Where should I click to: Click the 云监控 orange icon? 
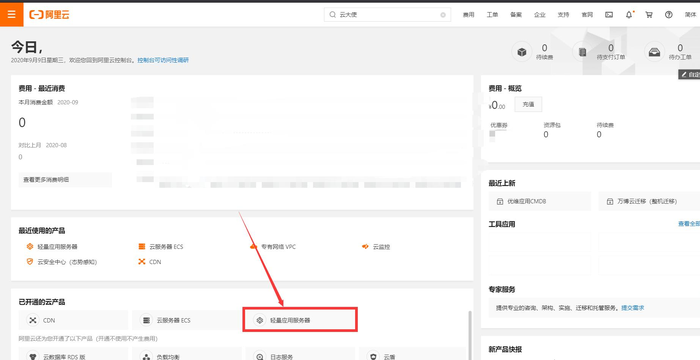[365, 246]
